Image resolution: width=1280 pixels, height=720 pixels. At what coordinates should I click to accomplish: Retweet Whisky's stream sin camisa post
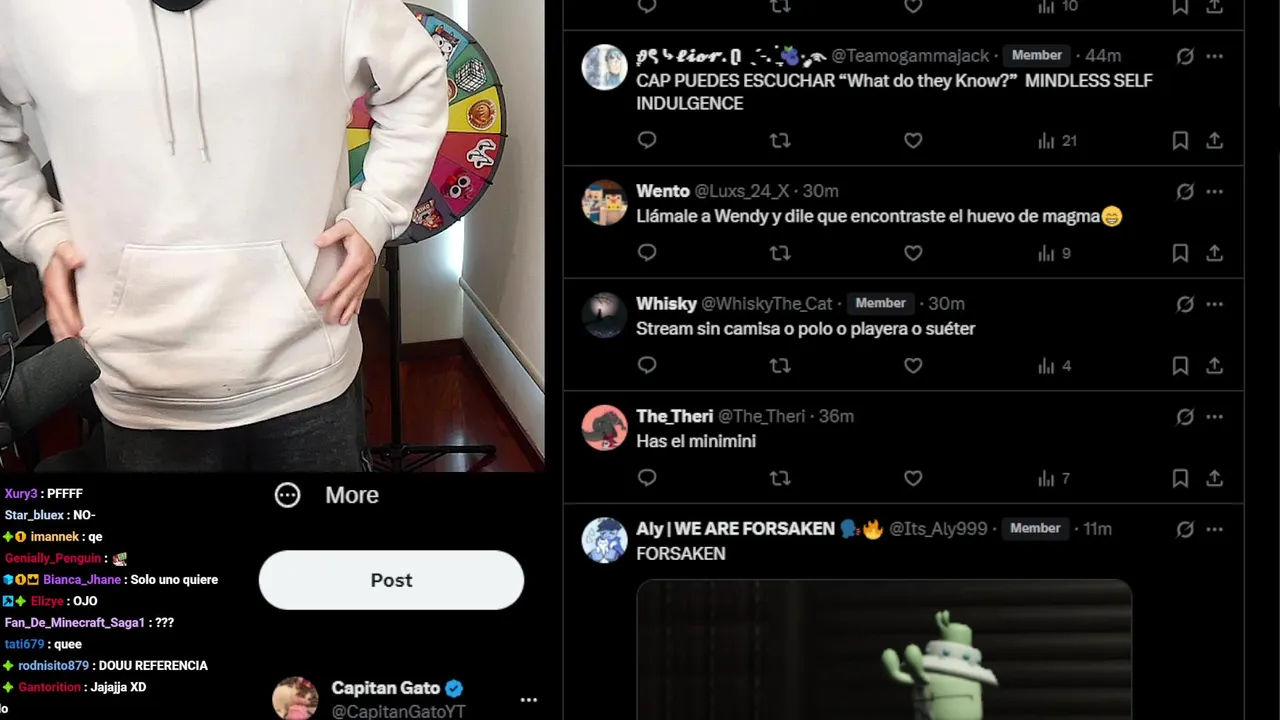point(780,366)
